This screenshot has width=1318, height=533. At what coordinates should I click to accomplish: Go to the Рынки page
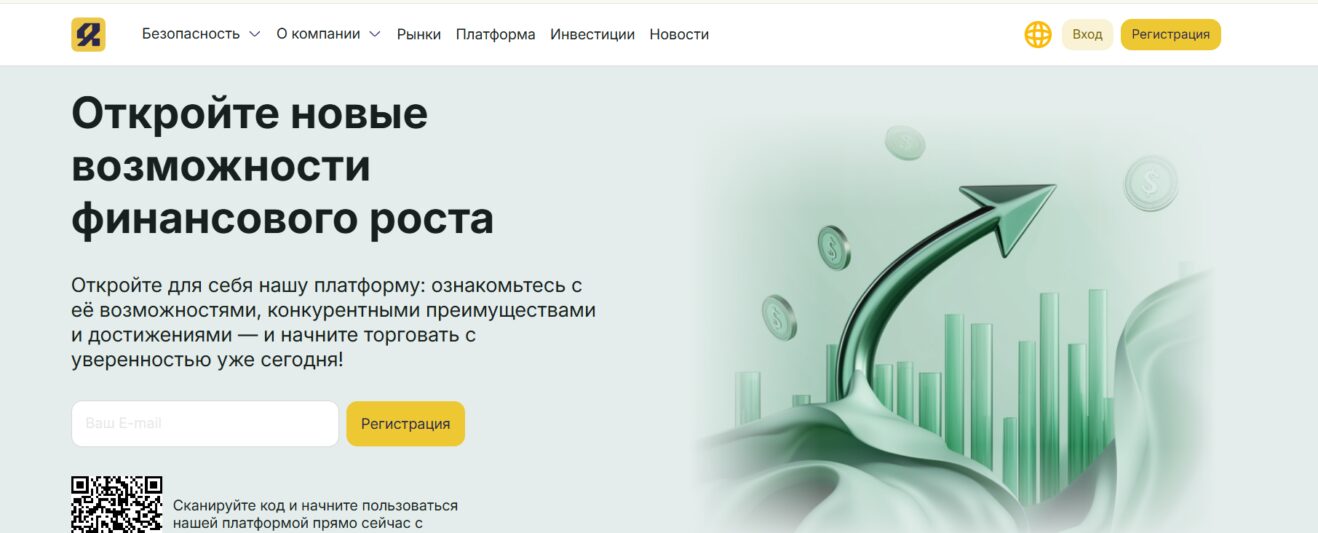[x=418, y=34]
